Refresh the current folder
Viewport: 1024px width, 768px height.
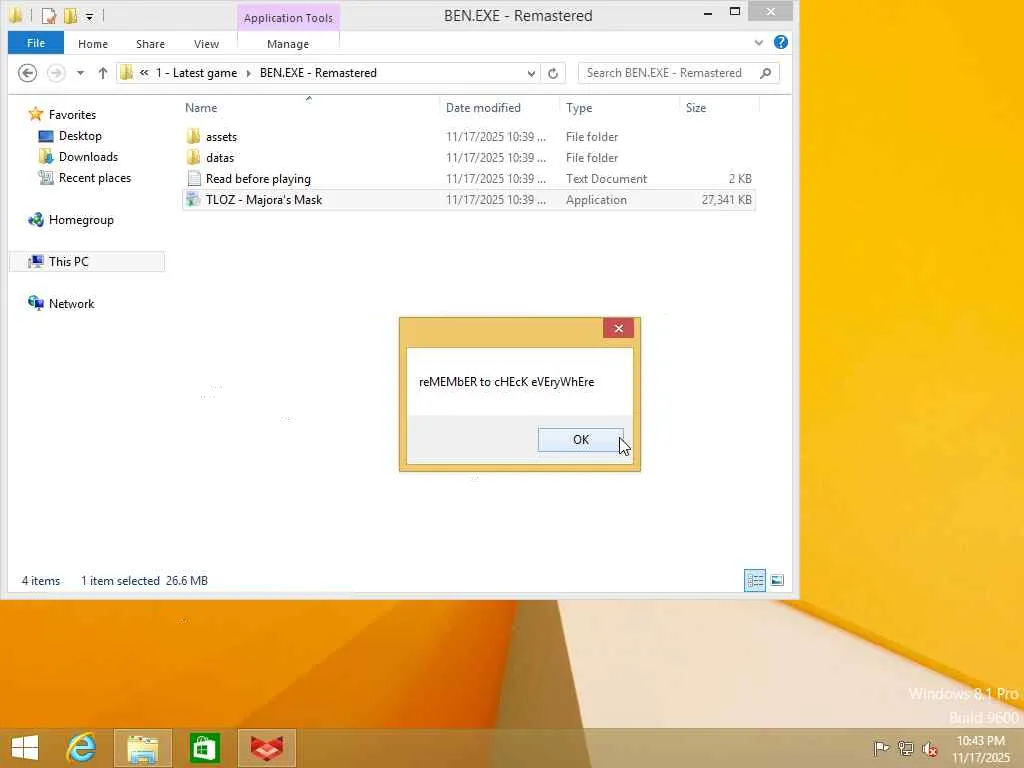point(553,73)
